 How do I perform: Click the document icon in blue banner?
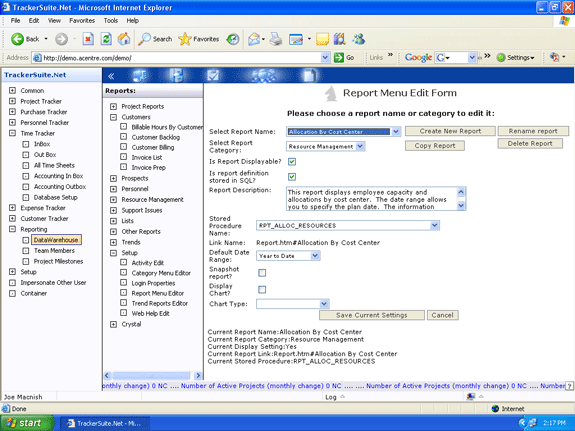(309, 76)
